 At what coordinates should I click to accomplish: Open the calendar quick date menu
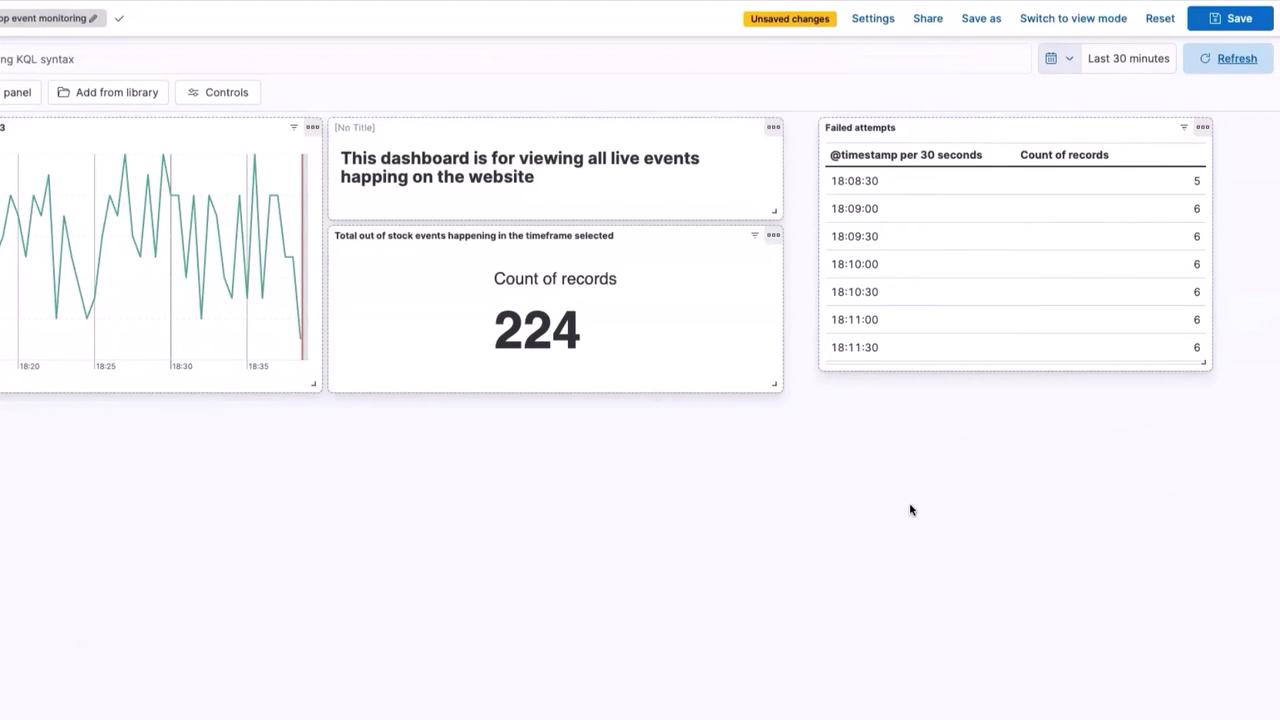pos(1059,58)
